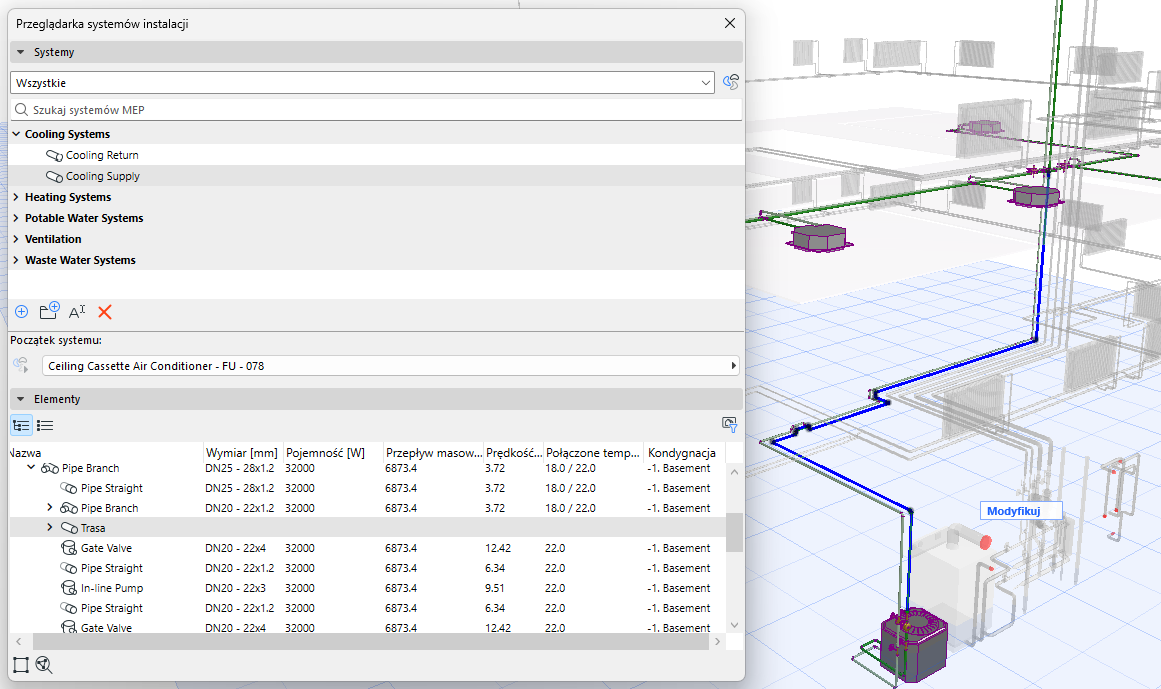Image resolution: width=1161 pixels, height=689 pixels.
Task: Click the Cooling Supply pipe icon
Action: click(54, 176)
